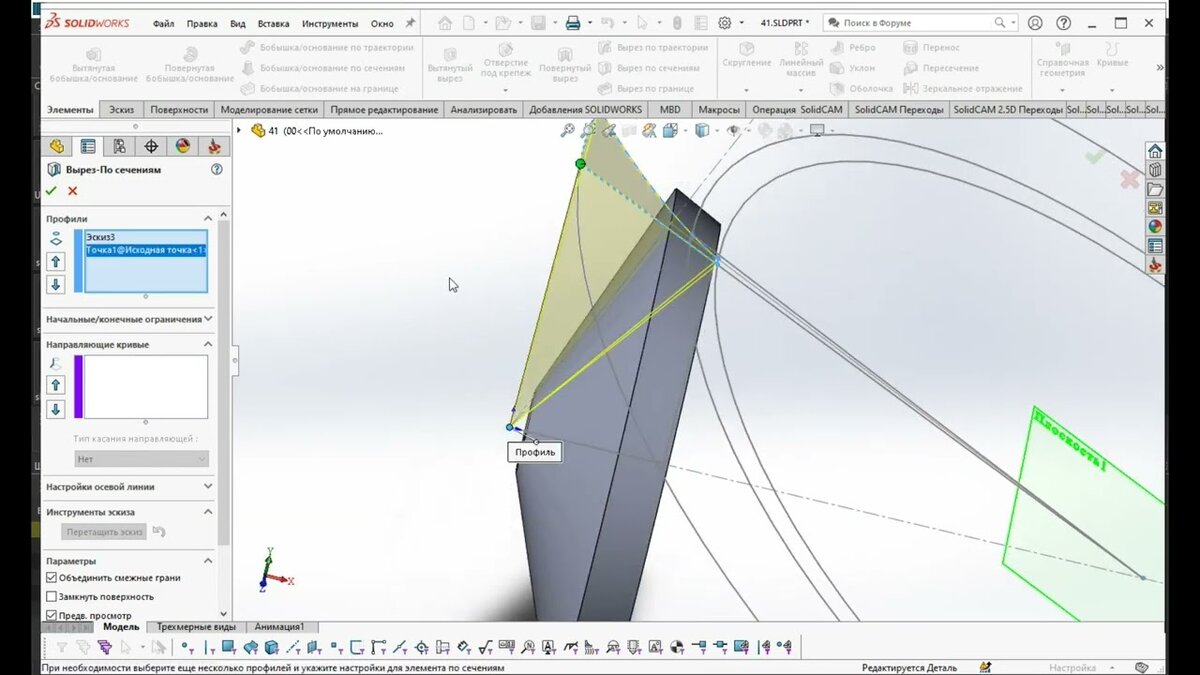Move selected profile up in list
Screen dimensions: 1200x675
pyautogui.click(x=56, y=261)
